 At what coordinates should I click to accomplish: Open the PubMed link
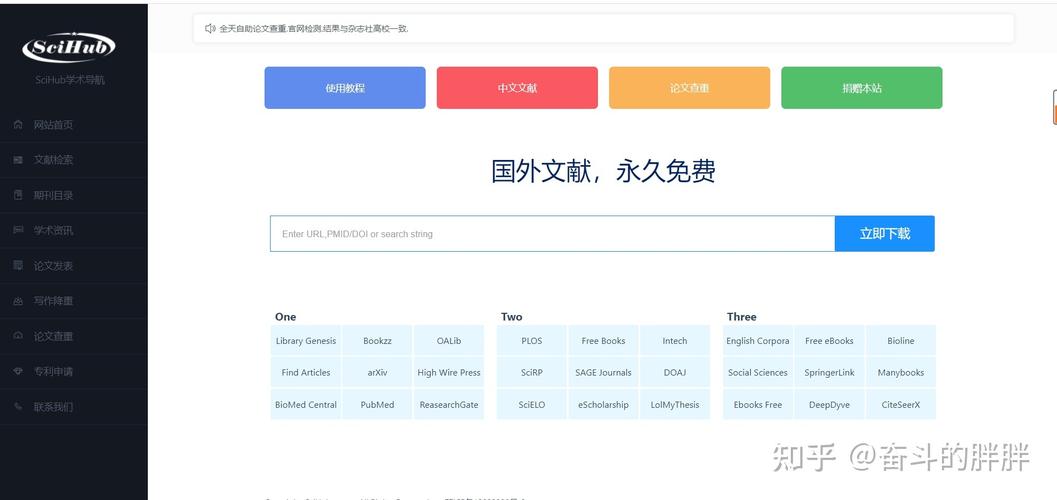378,404
